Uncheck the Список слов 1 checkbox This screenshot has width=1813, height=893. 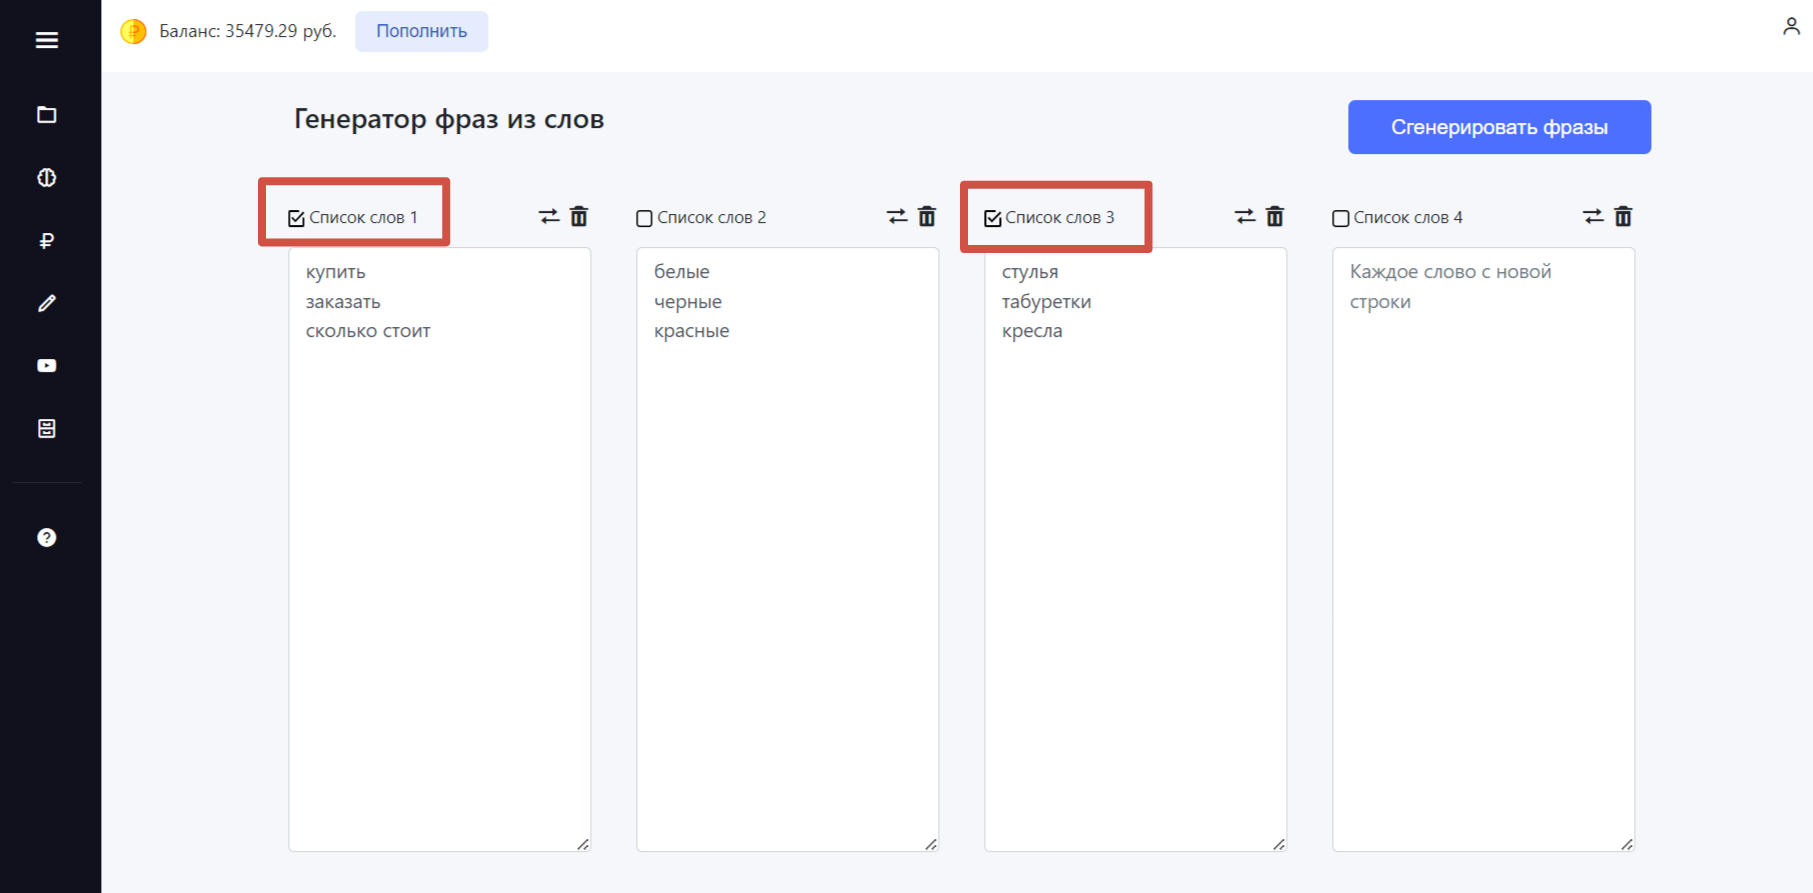[296, 218]
